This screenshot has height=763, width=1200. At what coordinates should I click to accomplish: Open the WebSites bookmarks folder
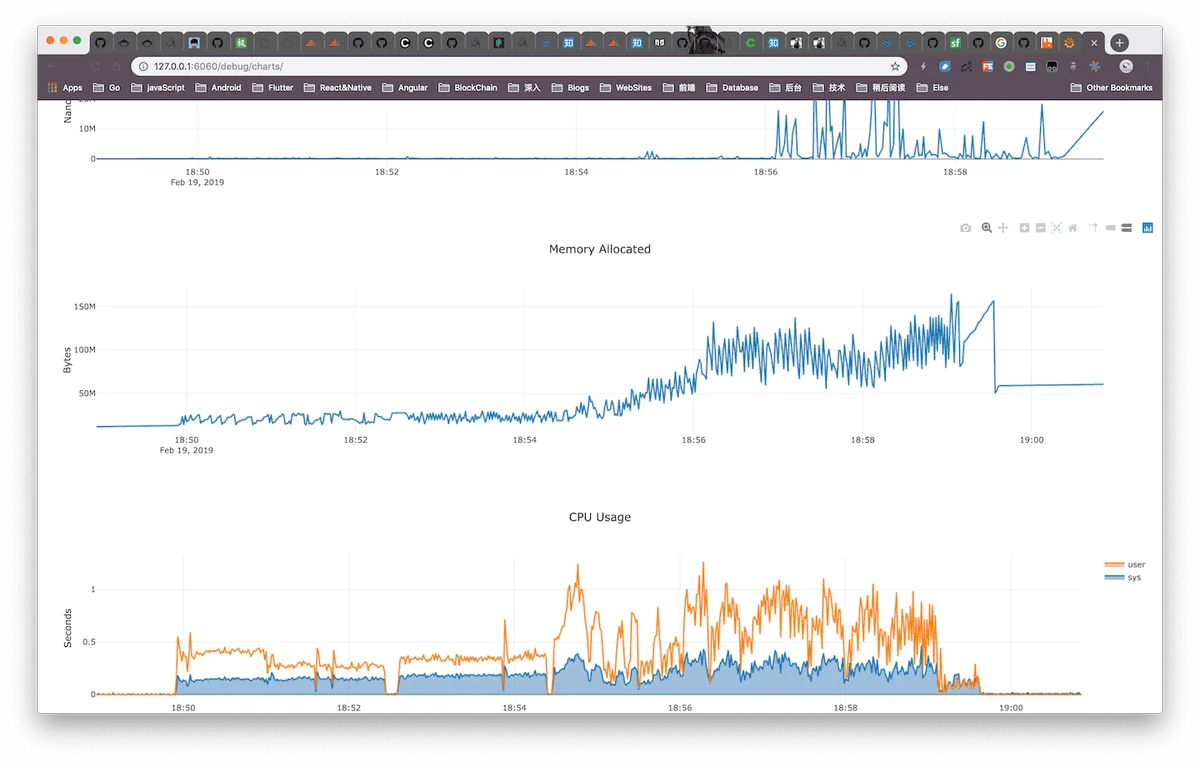point(625,88)
